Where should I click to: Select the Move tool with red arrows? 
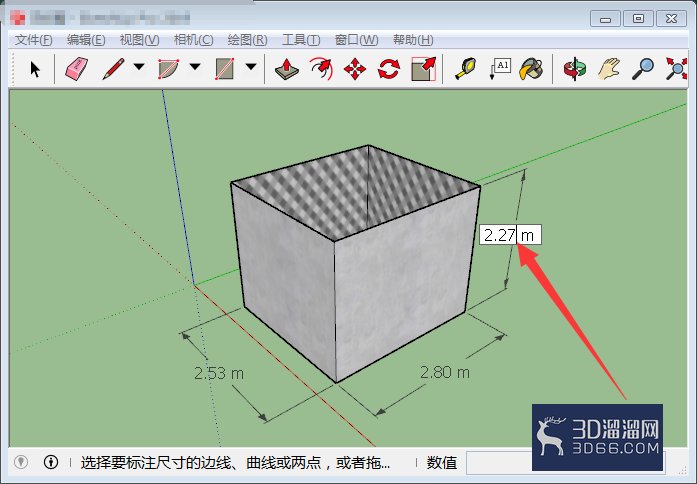355,69
